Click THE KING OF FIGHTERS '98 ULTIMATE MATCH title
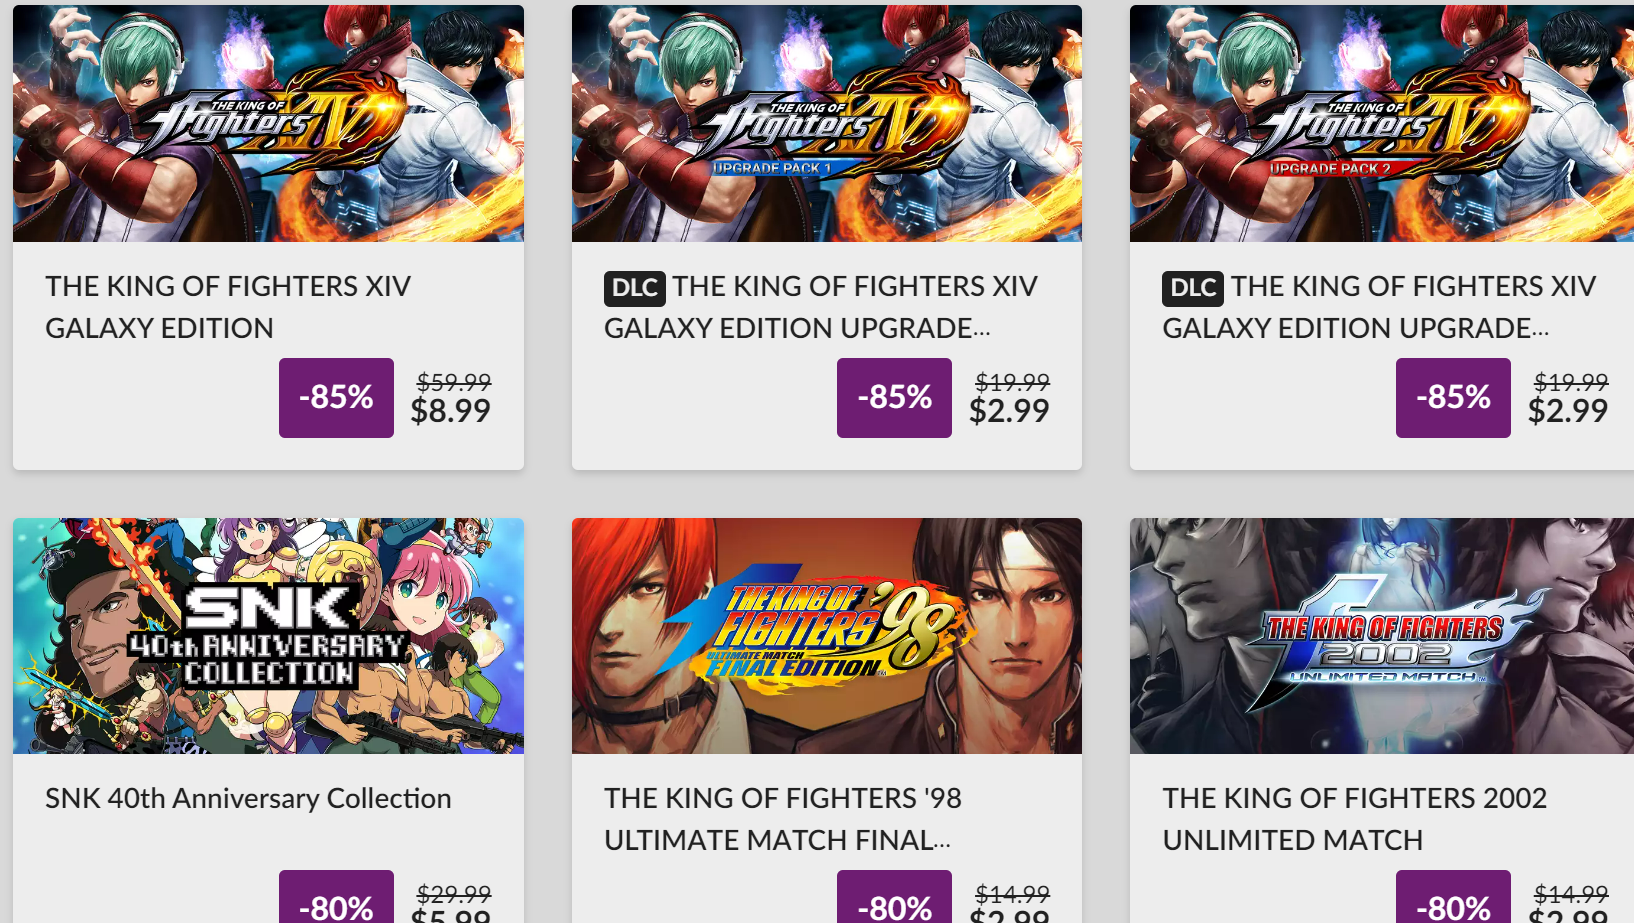 (x=782, y=819)
